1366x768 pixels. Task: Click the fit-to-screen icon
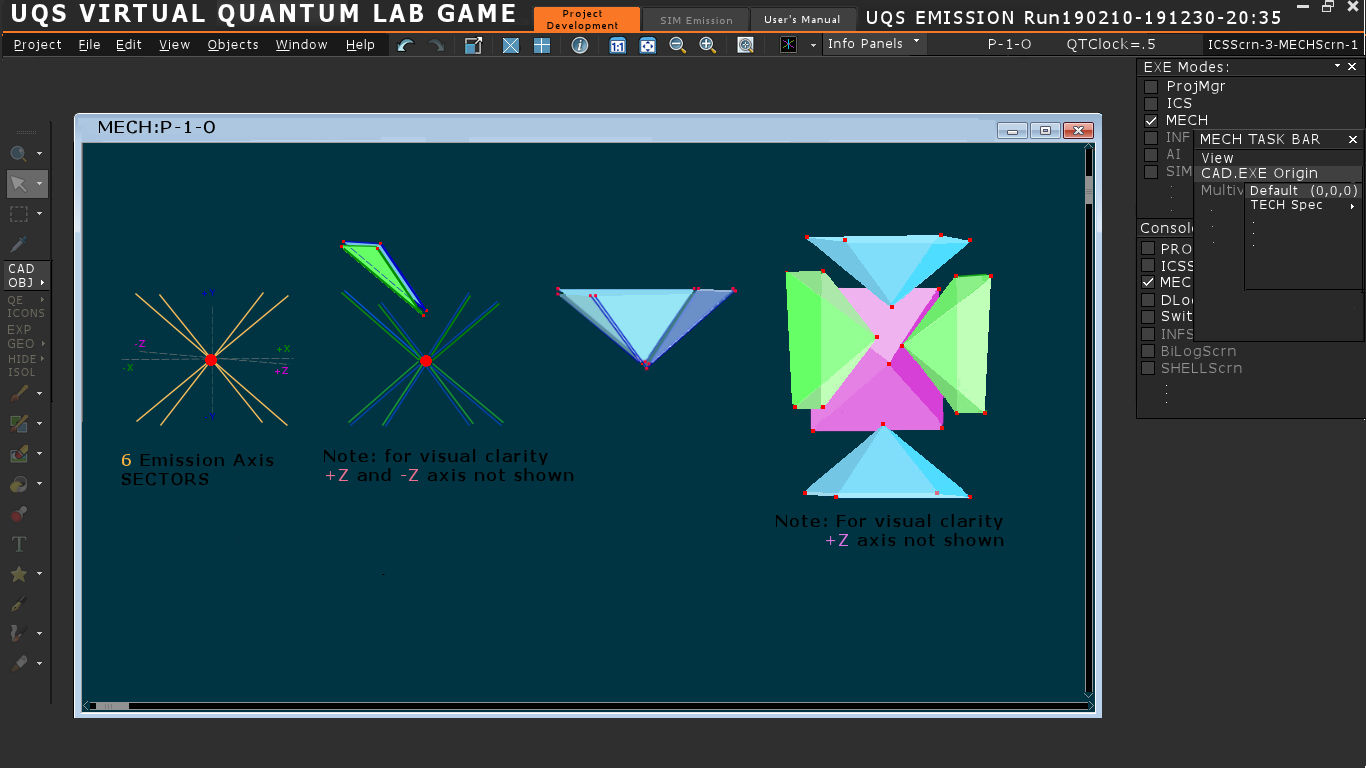[x=648, y=45]
